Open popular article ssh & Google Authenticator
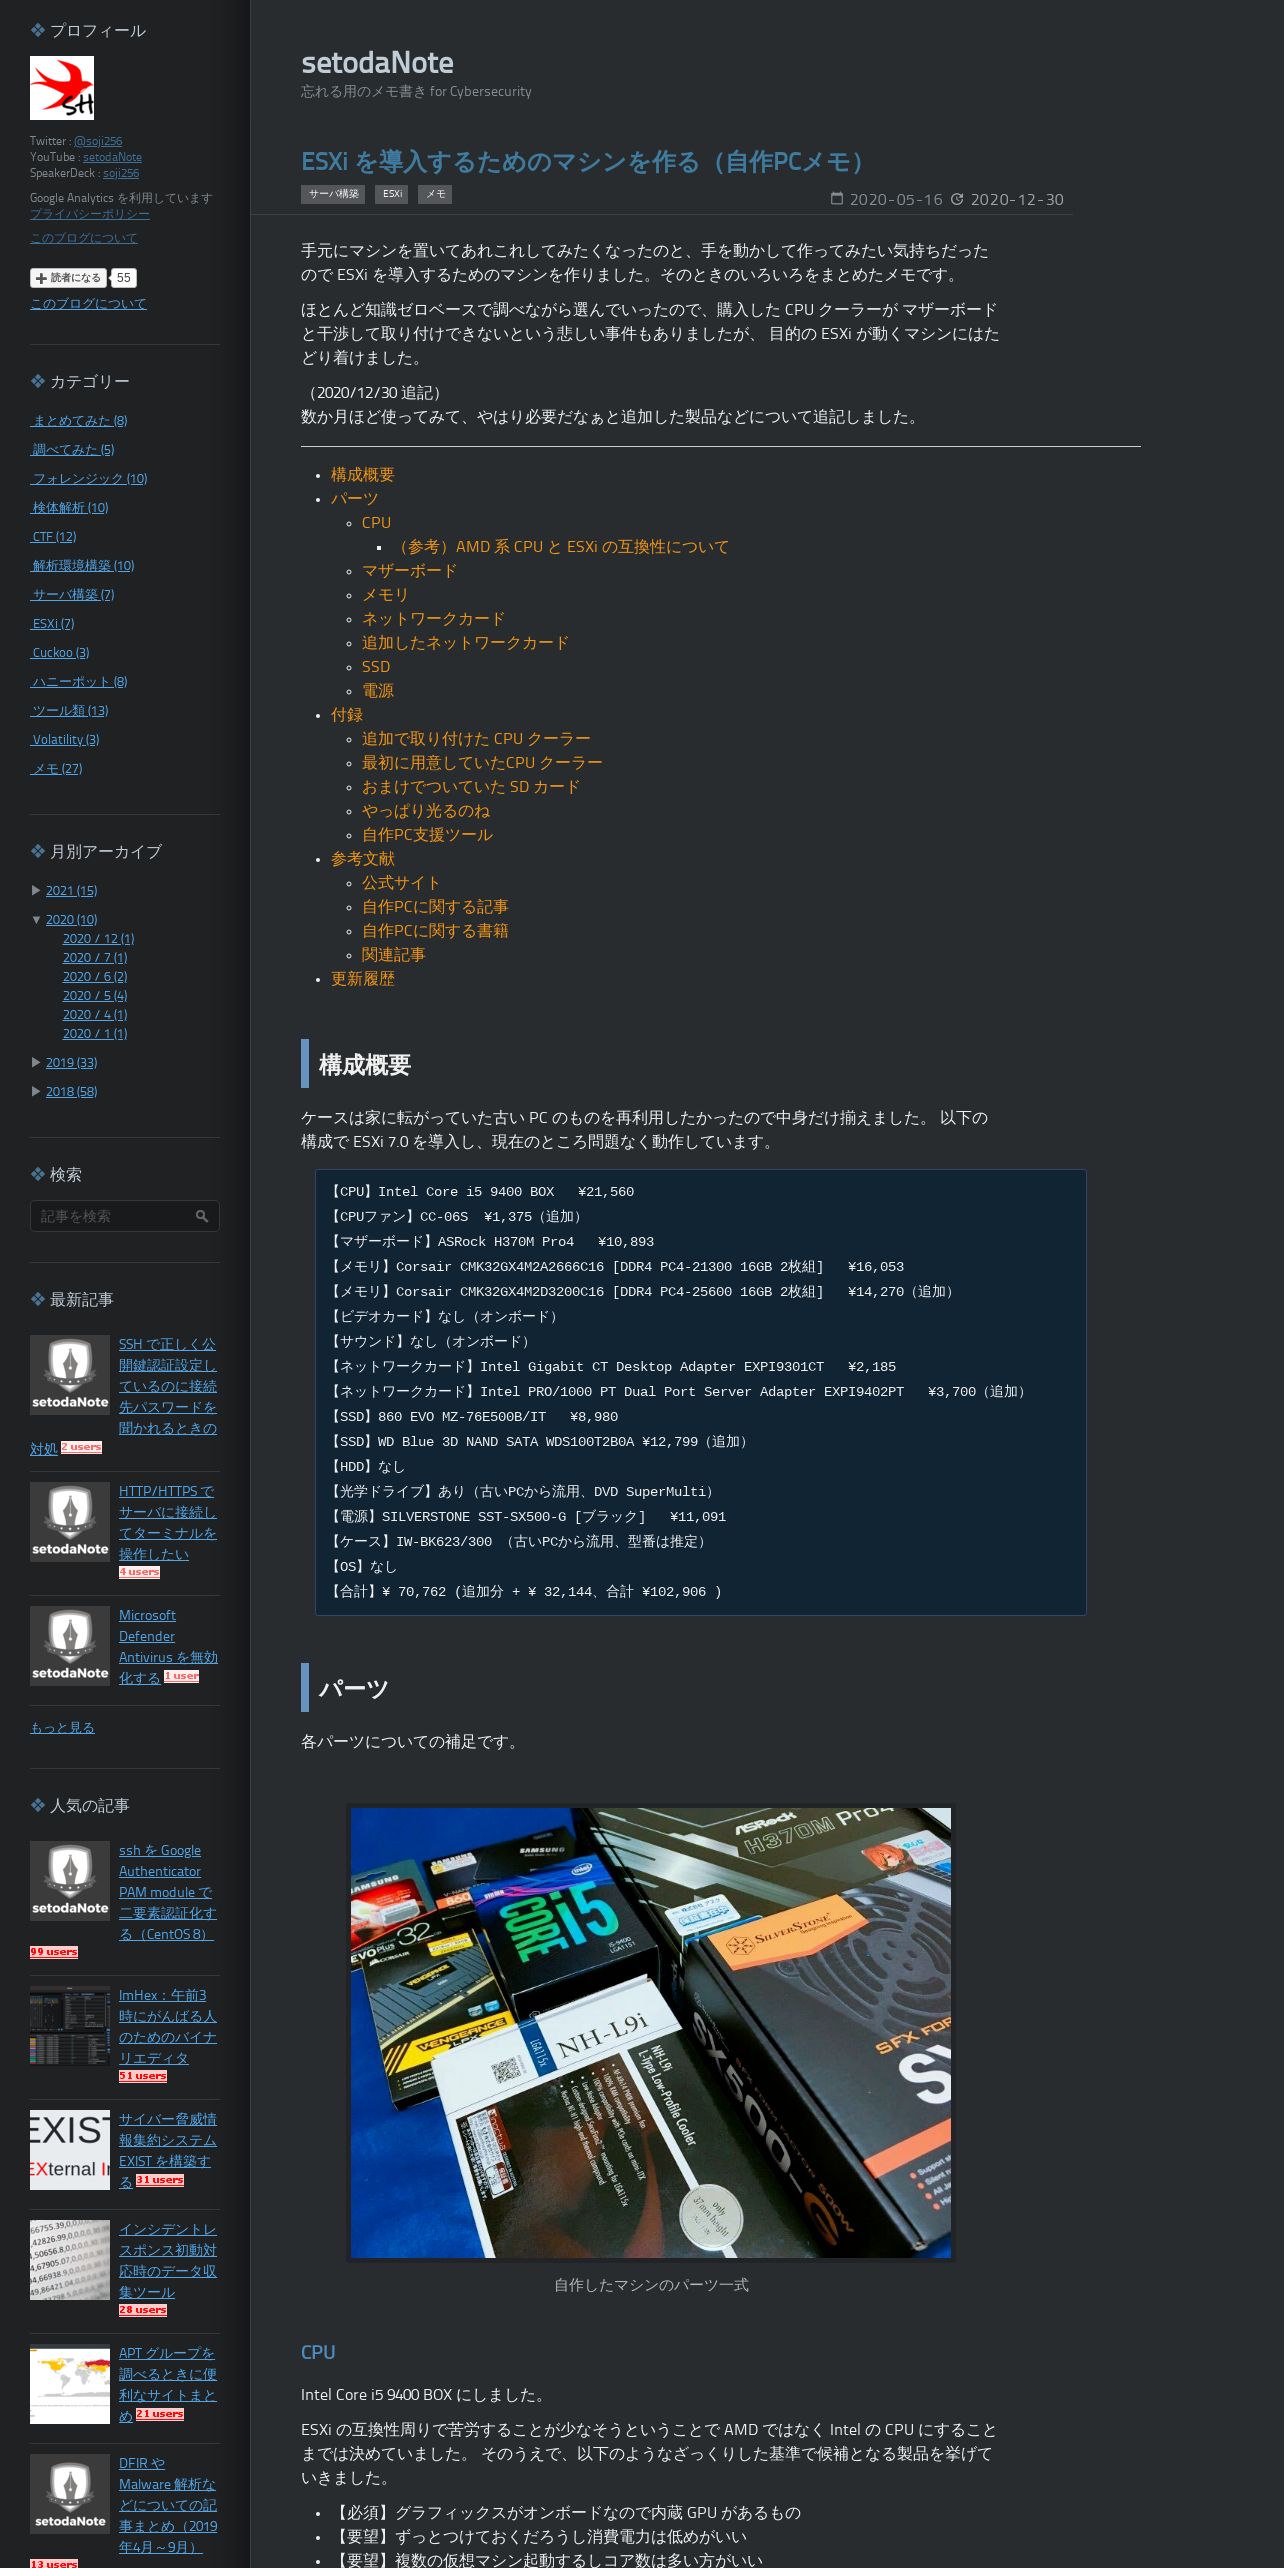1284x2568 pixels. pyautogui.click(x=168, y=1892)
